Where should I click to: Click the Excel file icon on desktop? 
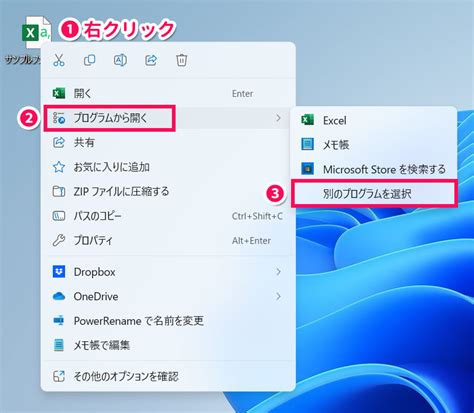[x=37, y=33]
